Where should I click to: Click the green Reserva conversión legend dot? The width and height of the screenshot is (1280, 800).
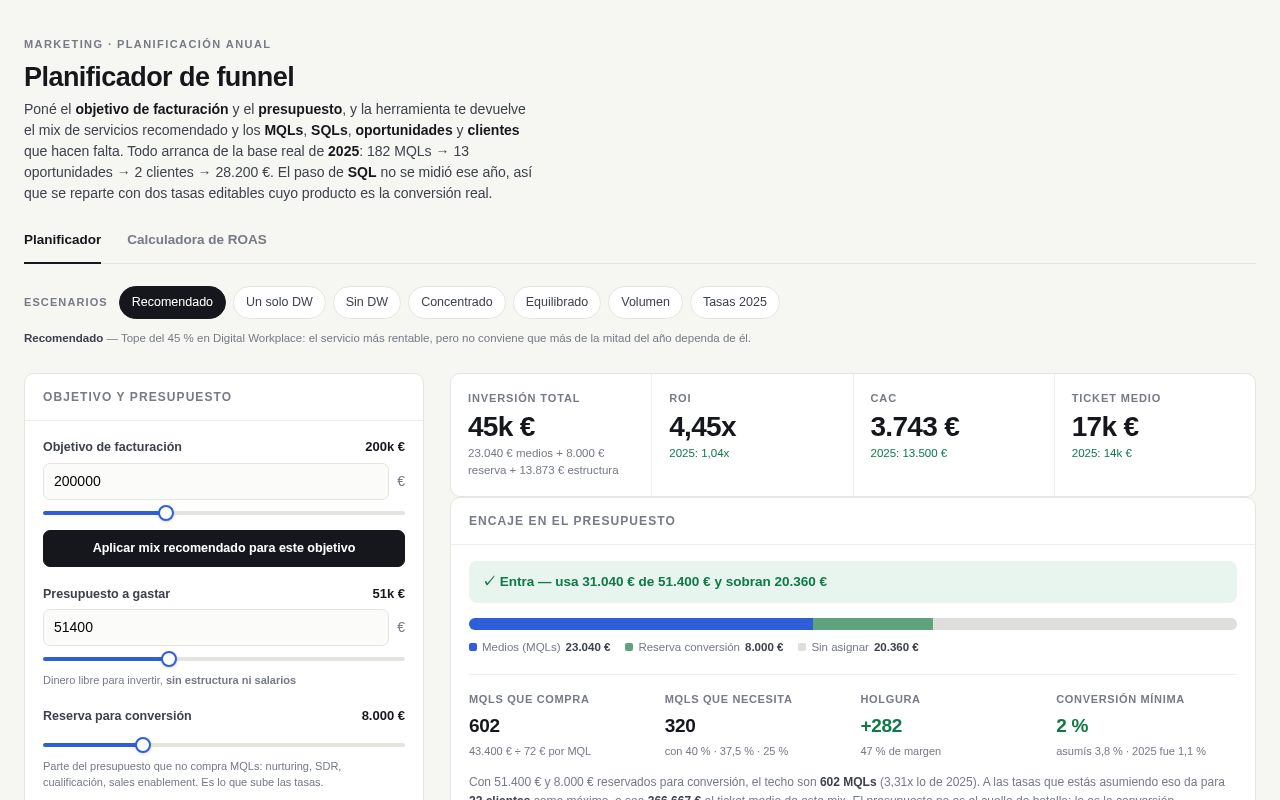[x=629, y=647]
